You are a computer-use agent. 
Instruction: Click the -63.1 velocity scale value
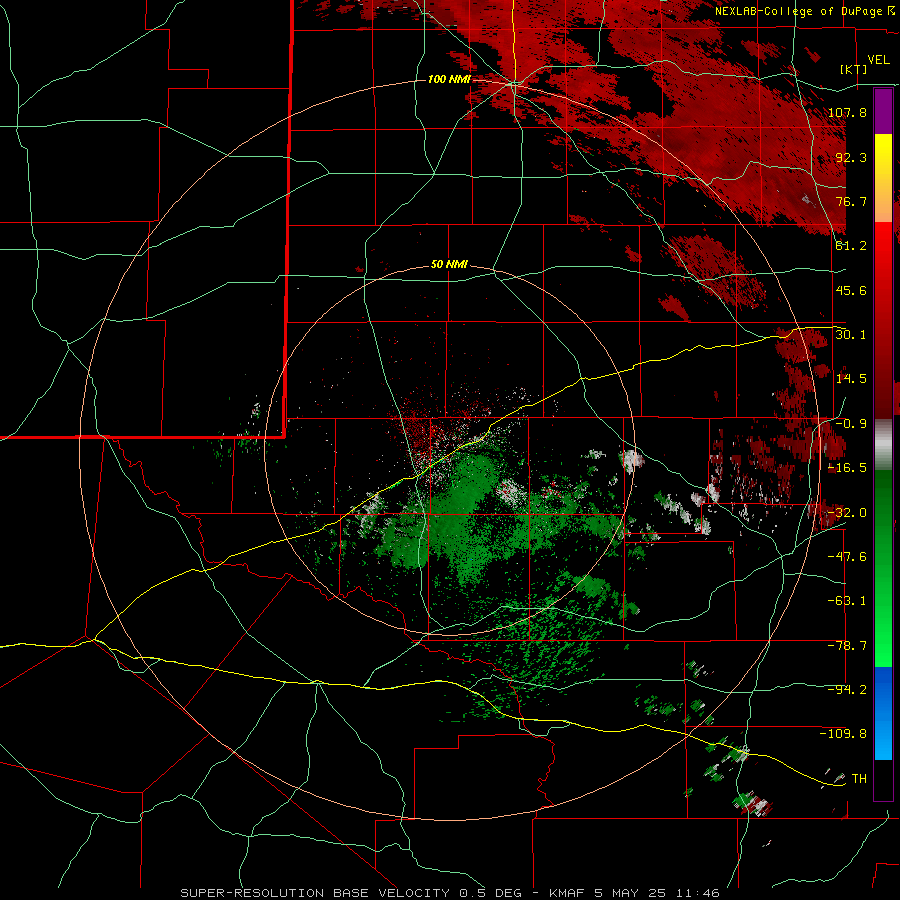click(847, 601)
